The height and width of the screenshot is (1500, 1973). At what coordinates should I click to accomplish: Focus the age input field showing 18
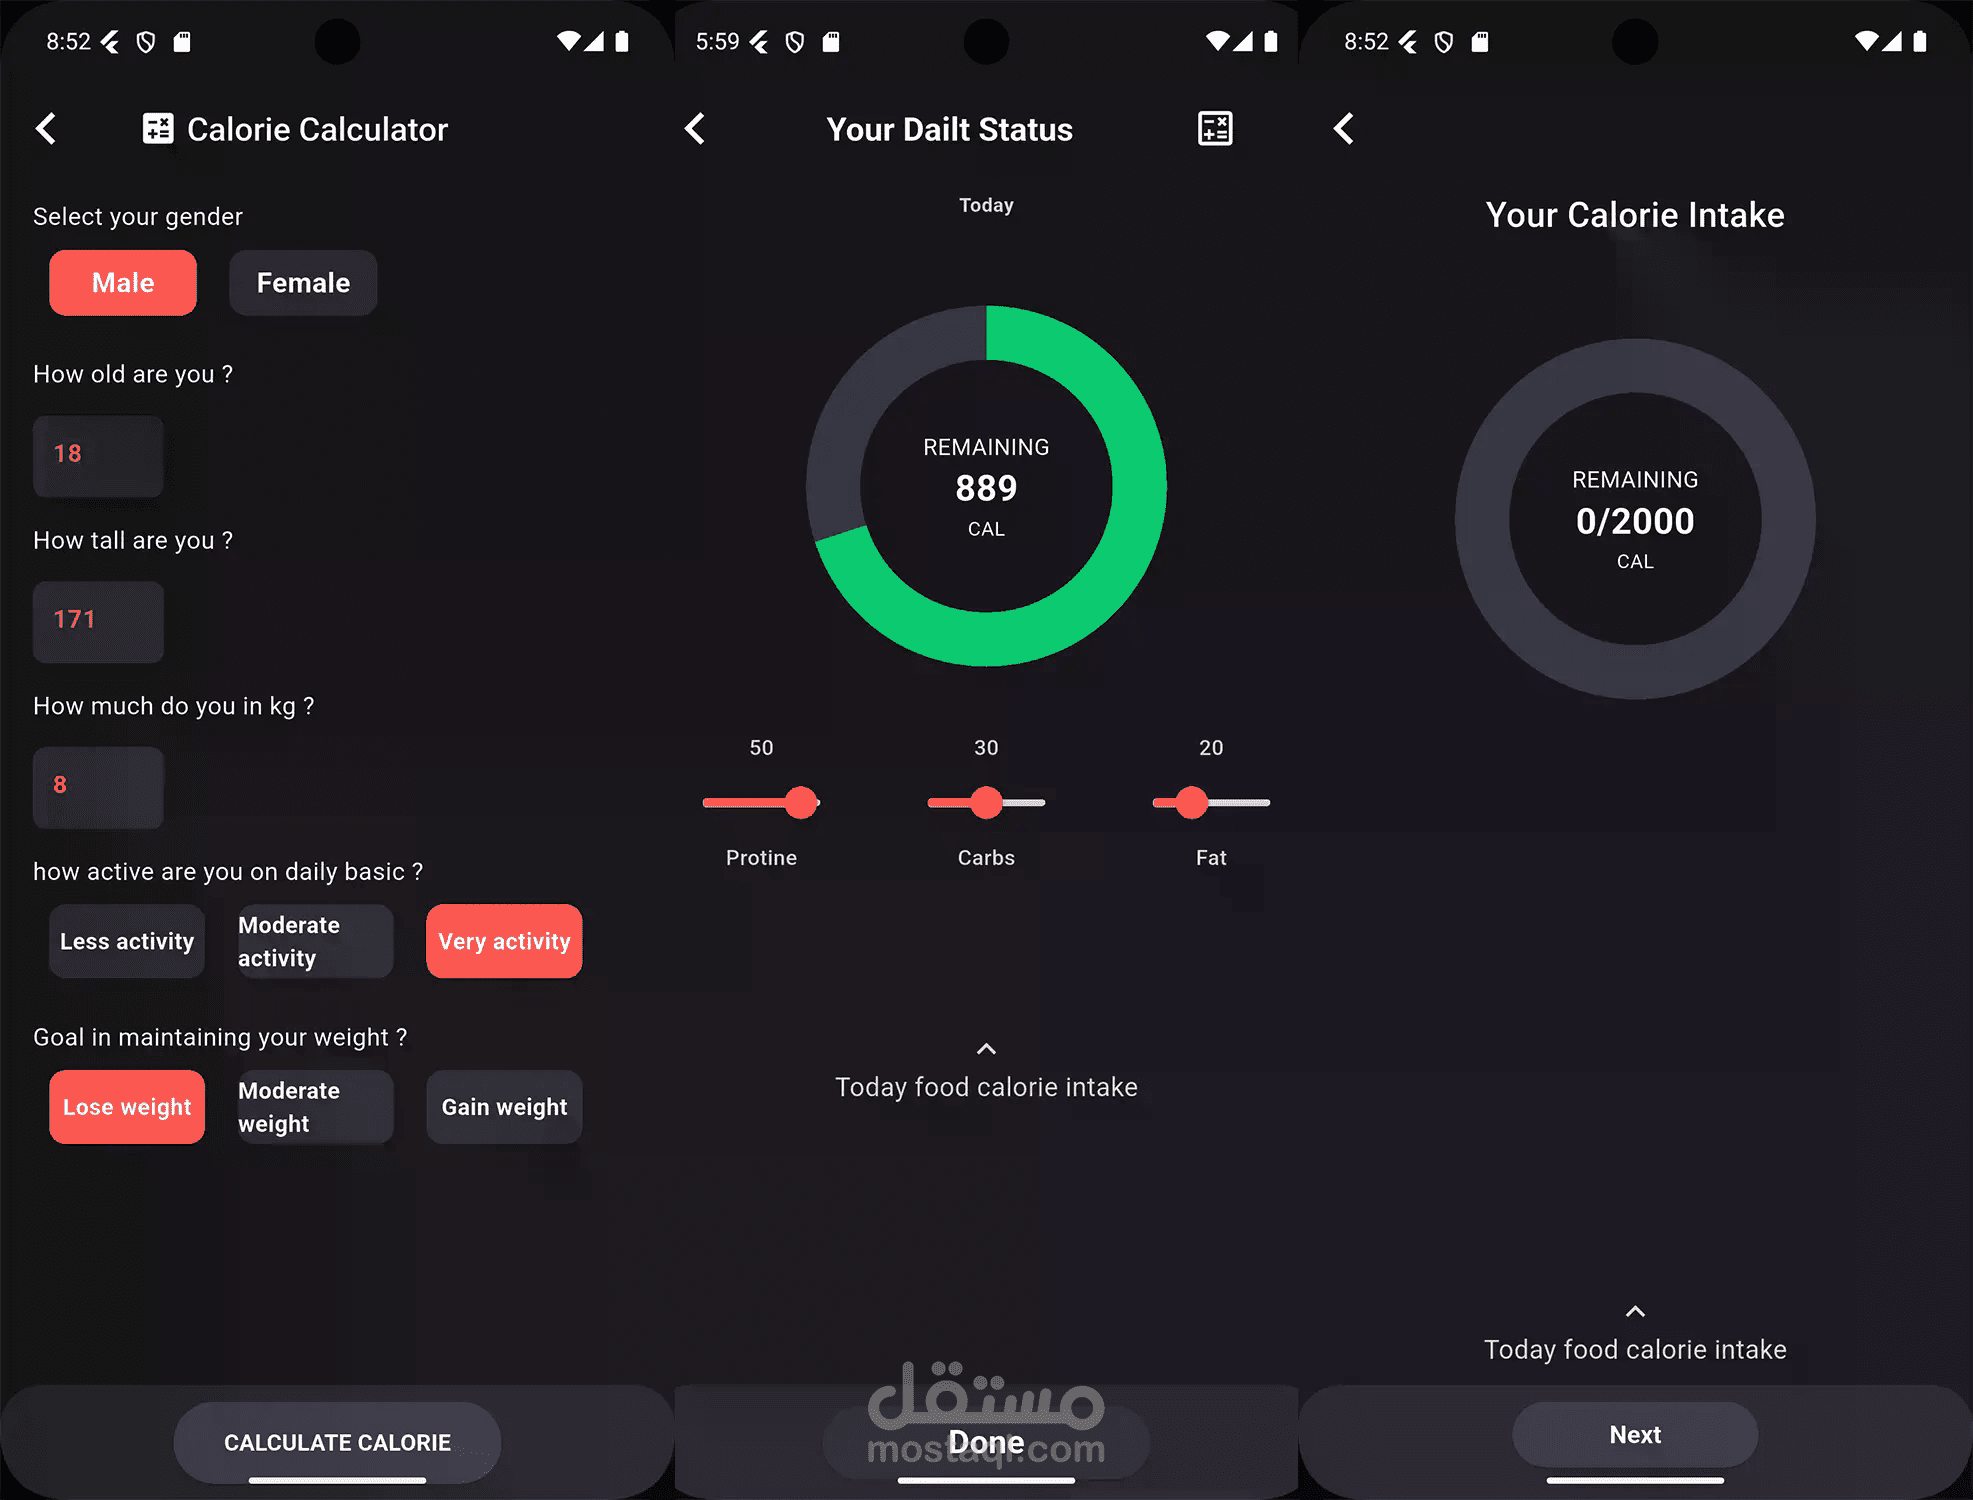tap(98, 455)
